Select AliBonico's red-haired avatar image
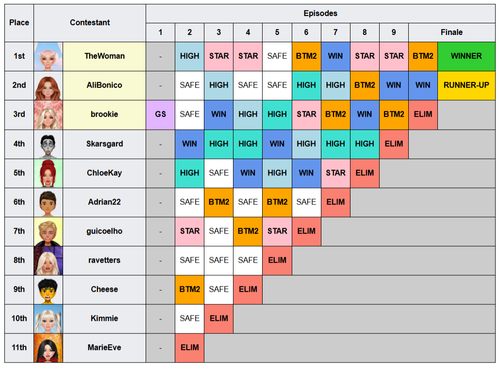 (48, 86)
